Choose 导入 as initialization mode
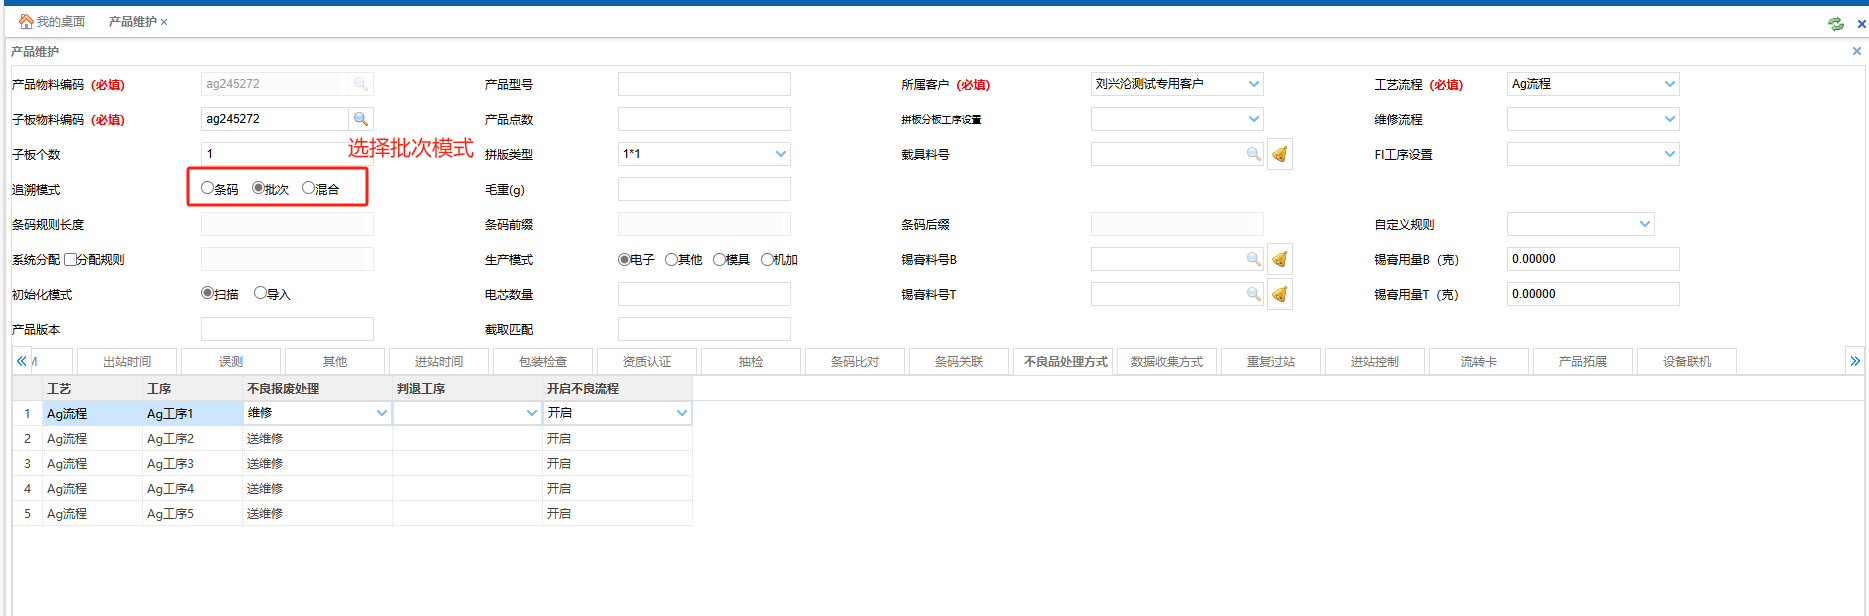The width and height of the screenshot is (1869, 616). [260, 293]
